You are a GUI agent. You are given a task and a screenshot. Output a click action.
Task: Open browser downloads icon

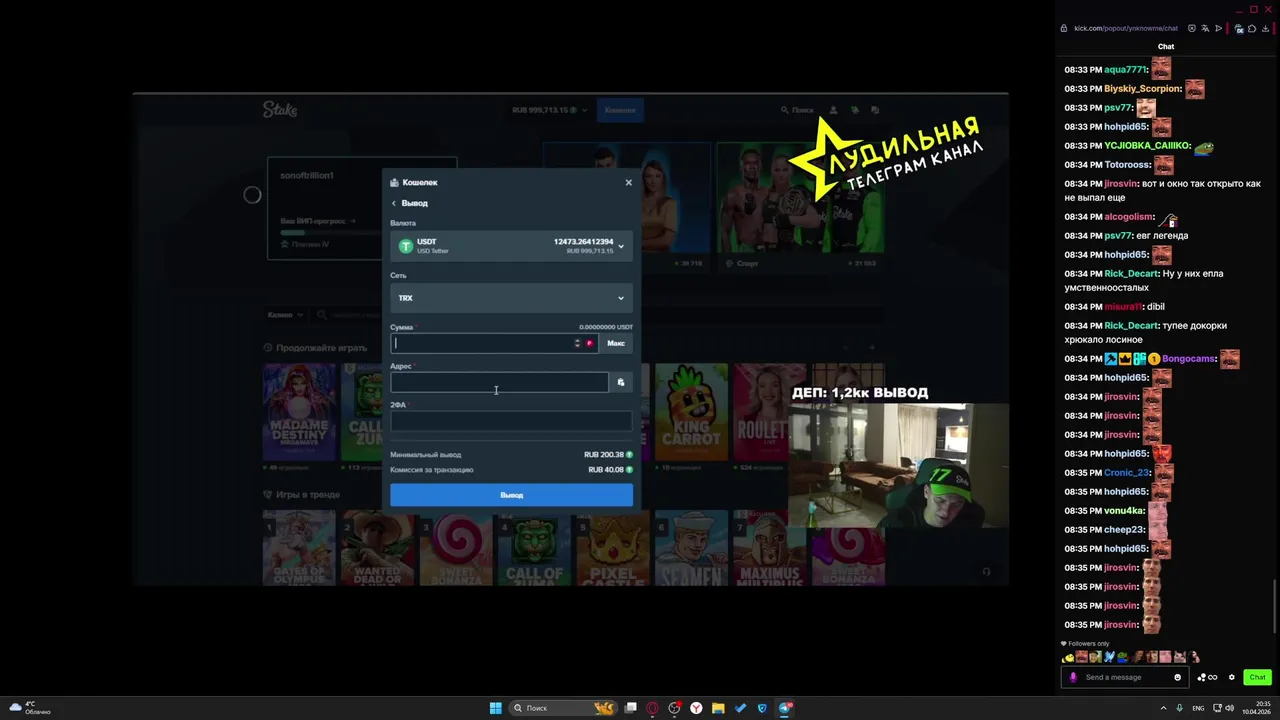pos(1266,28)
